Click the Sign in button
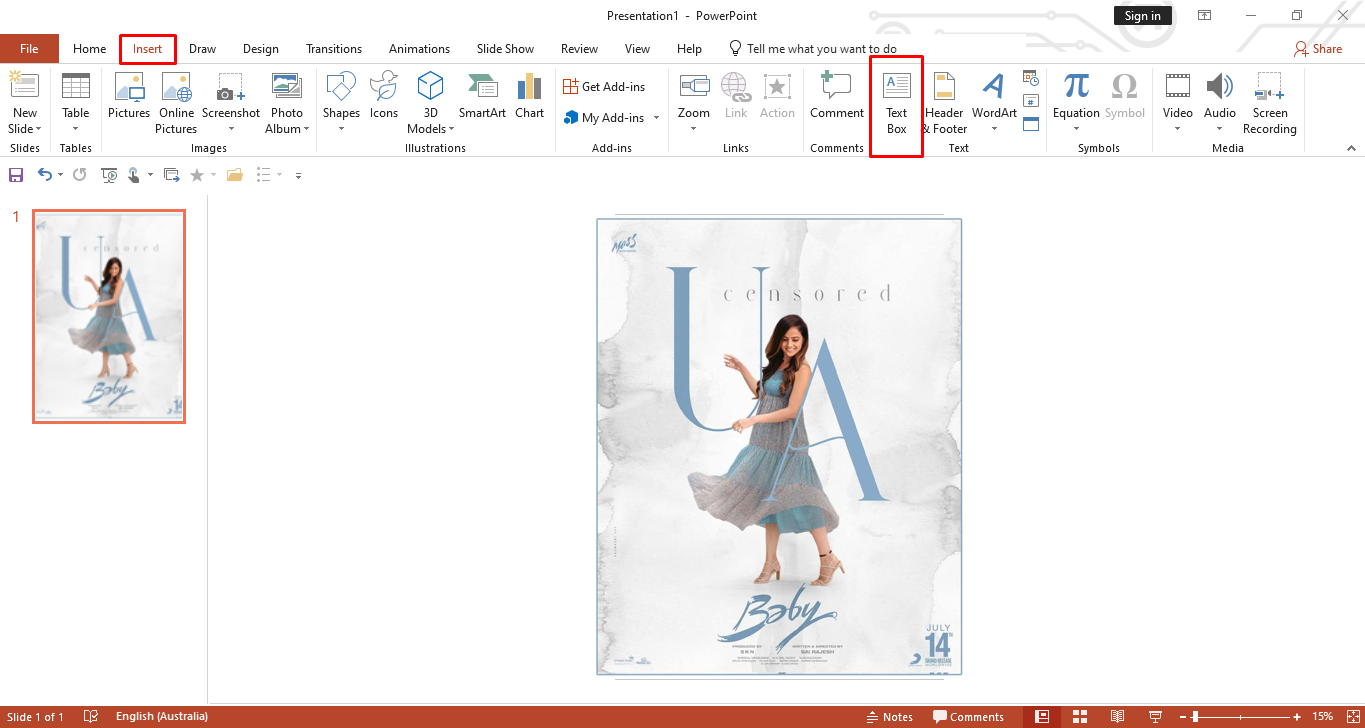Viewport: 1365px width, 728px height. tap(1142, 16)
